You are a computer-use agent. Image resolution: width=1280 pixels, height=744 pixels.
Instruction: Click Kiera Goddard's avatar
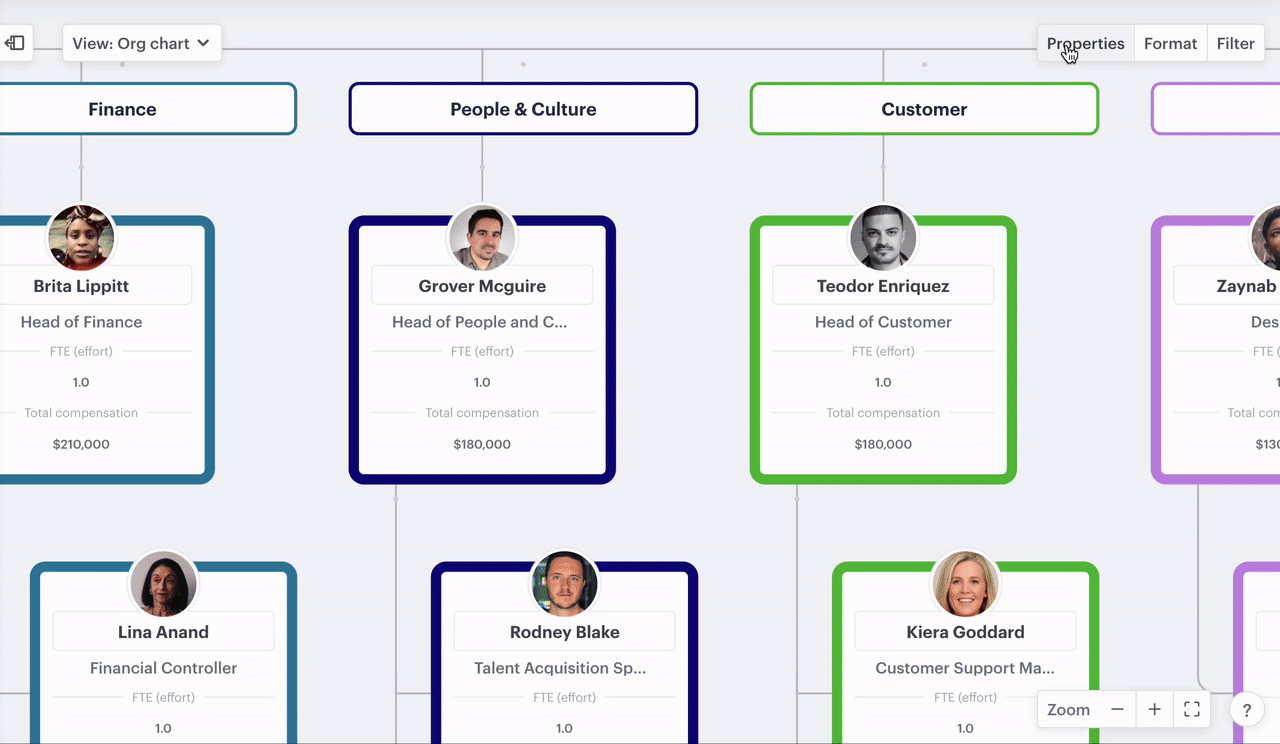point(965,585)
